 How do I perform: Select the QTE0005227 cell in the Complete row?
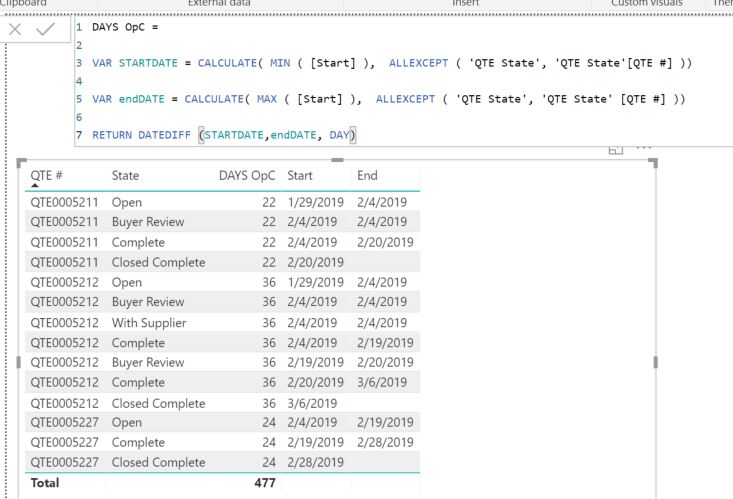(65, 442)
